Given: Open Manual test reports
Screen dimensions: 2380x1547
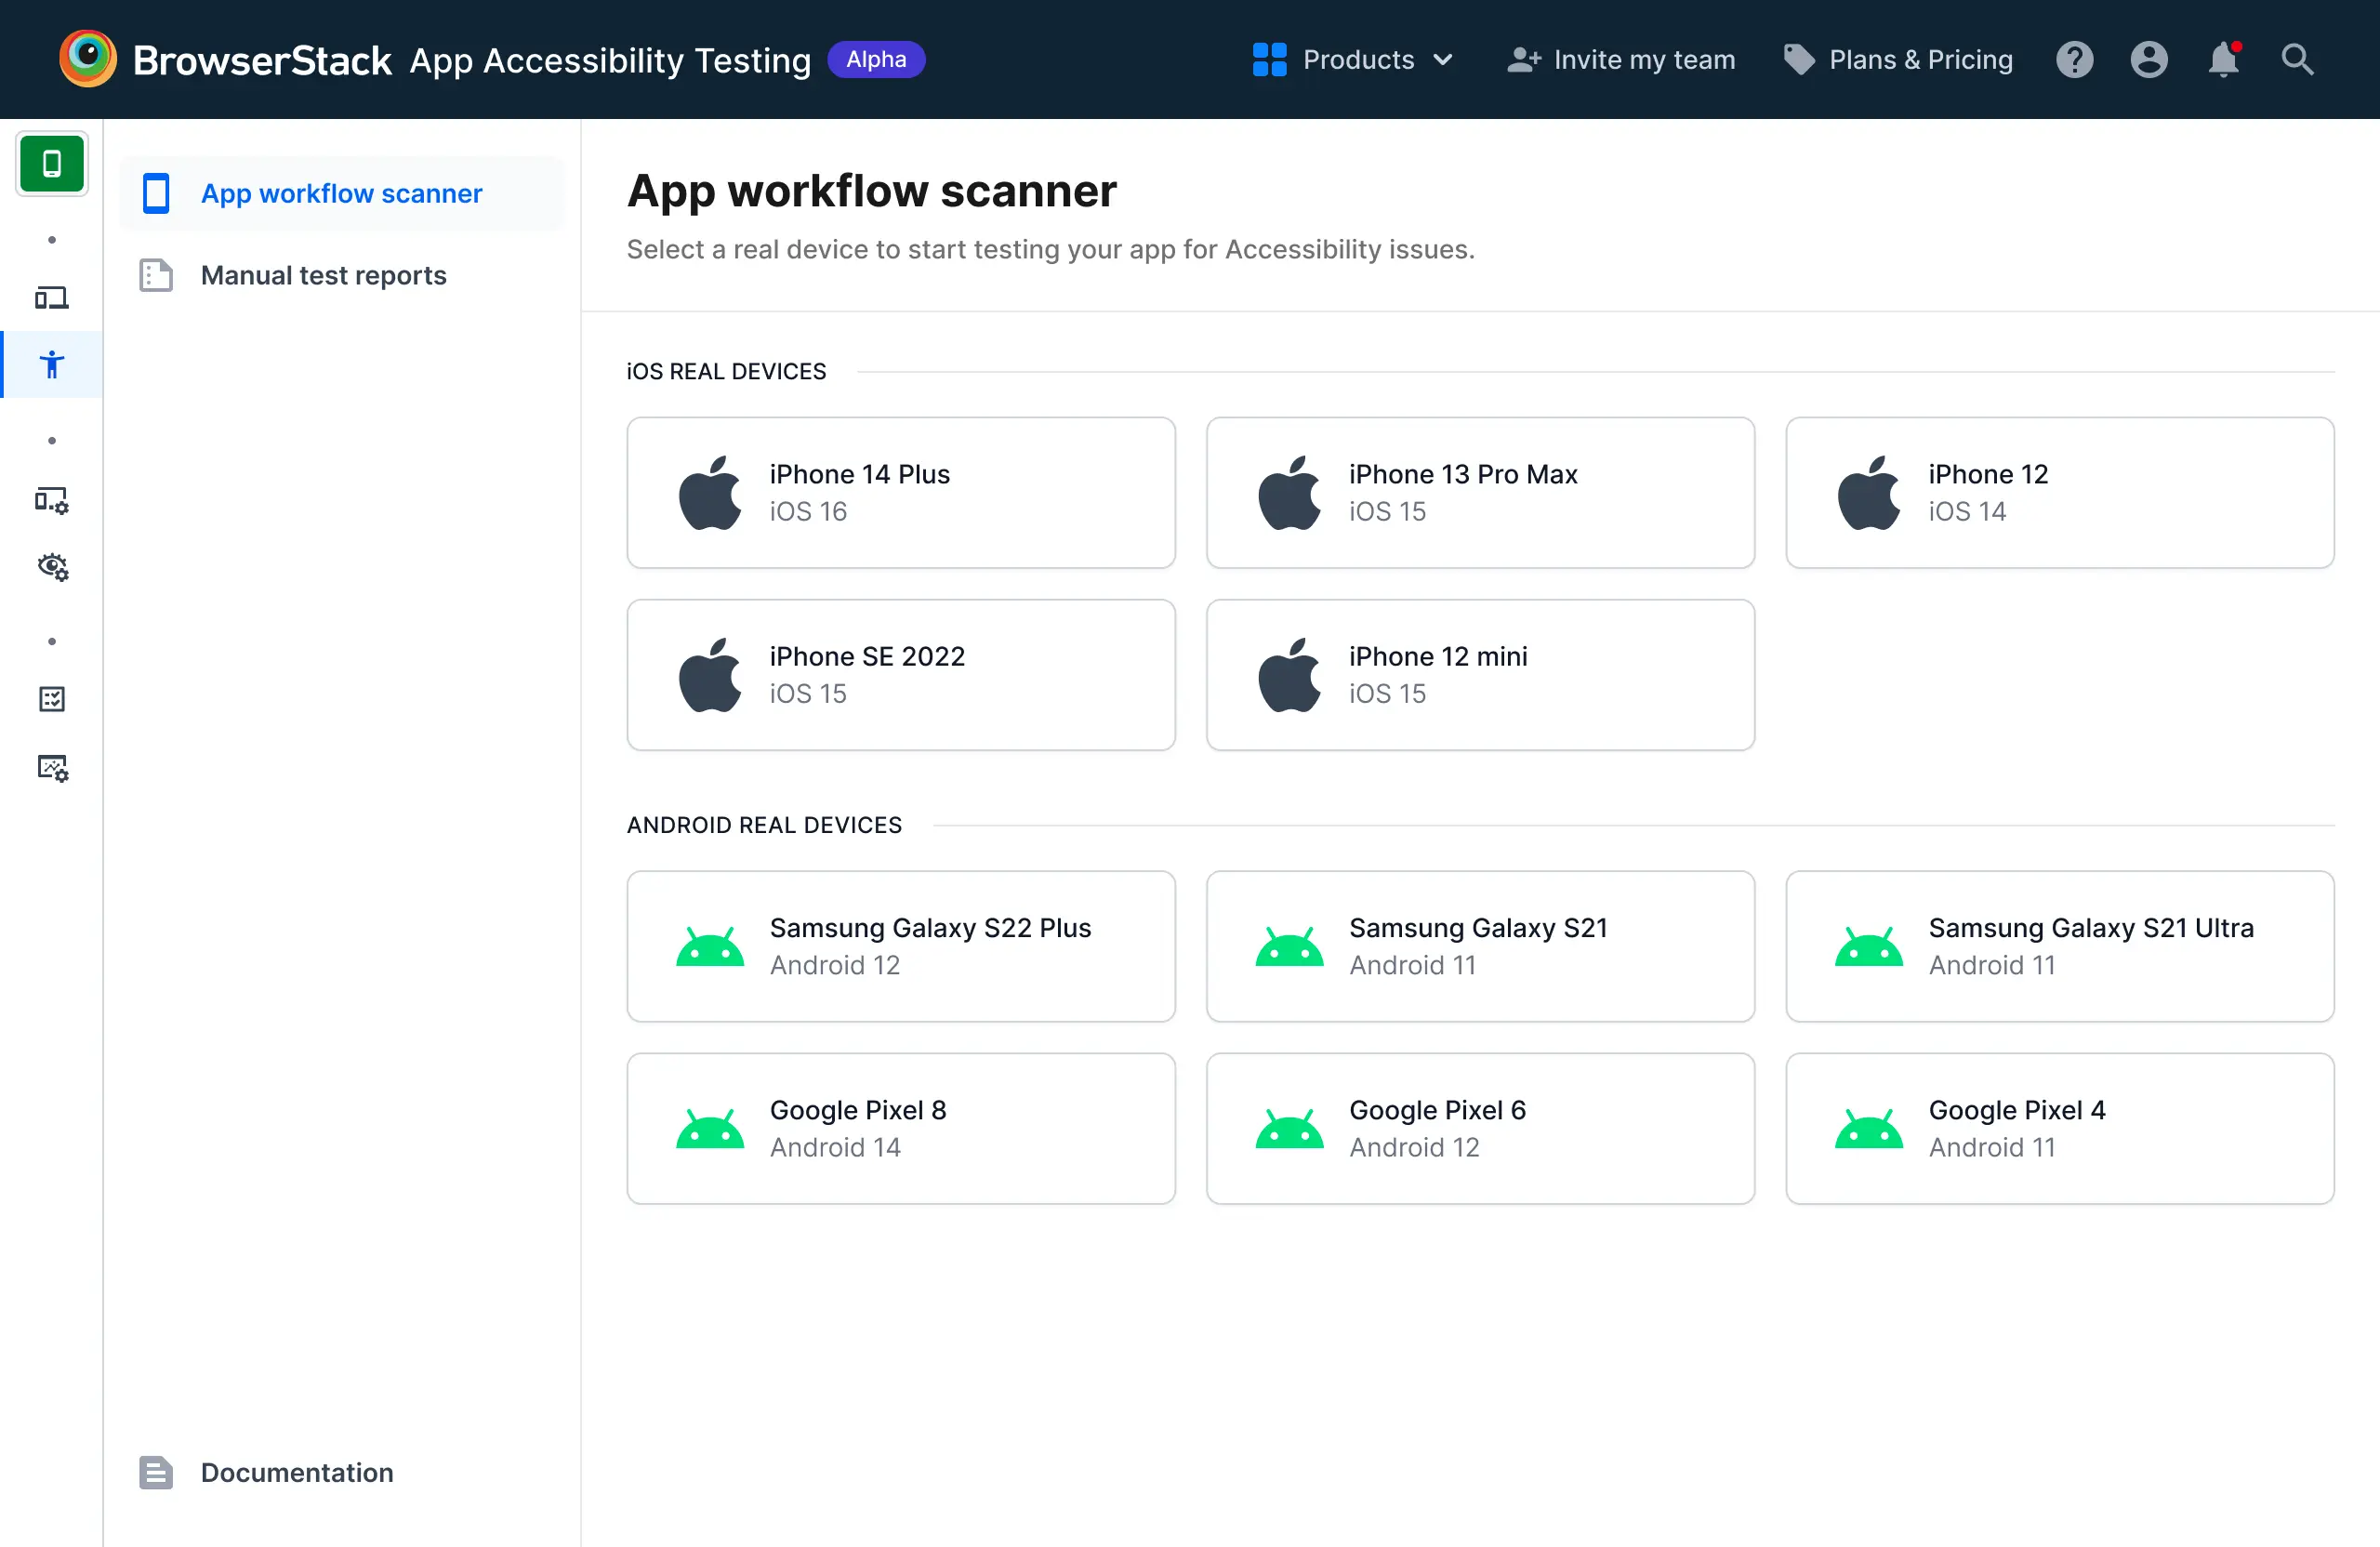Looking at the screenshot, I should tap(323, 275).
